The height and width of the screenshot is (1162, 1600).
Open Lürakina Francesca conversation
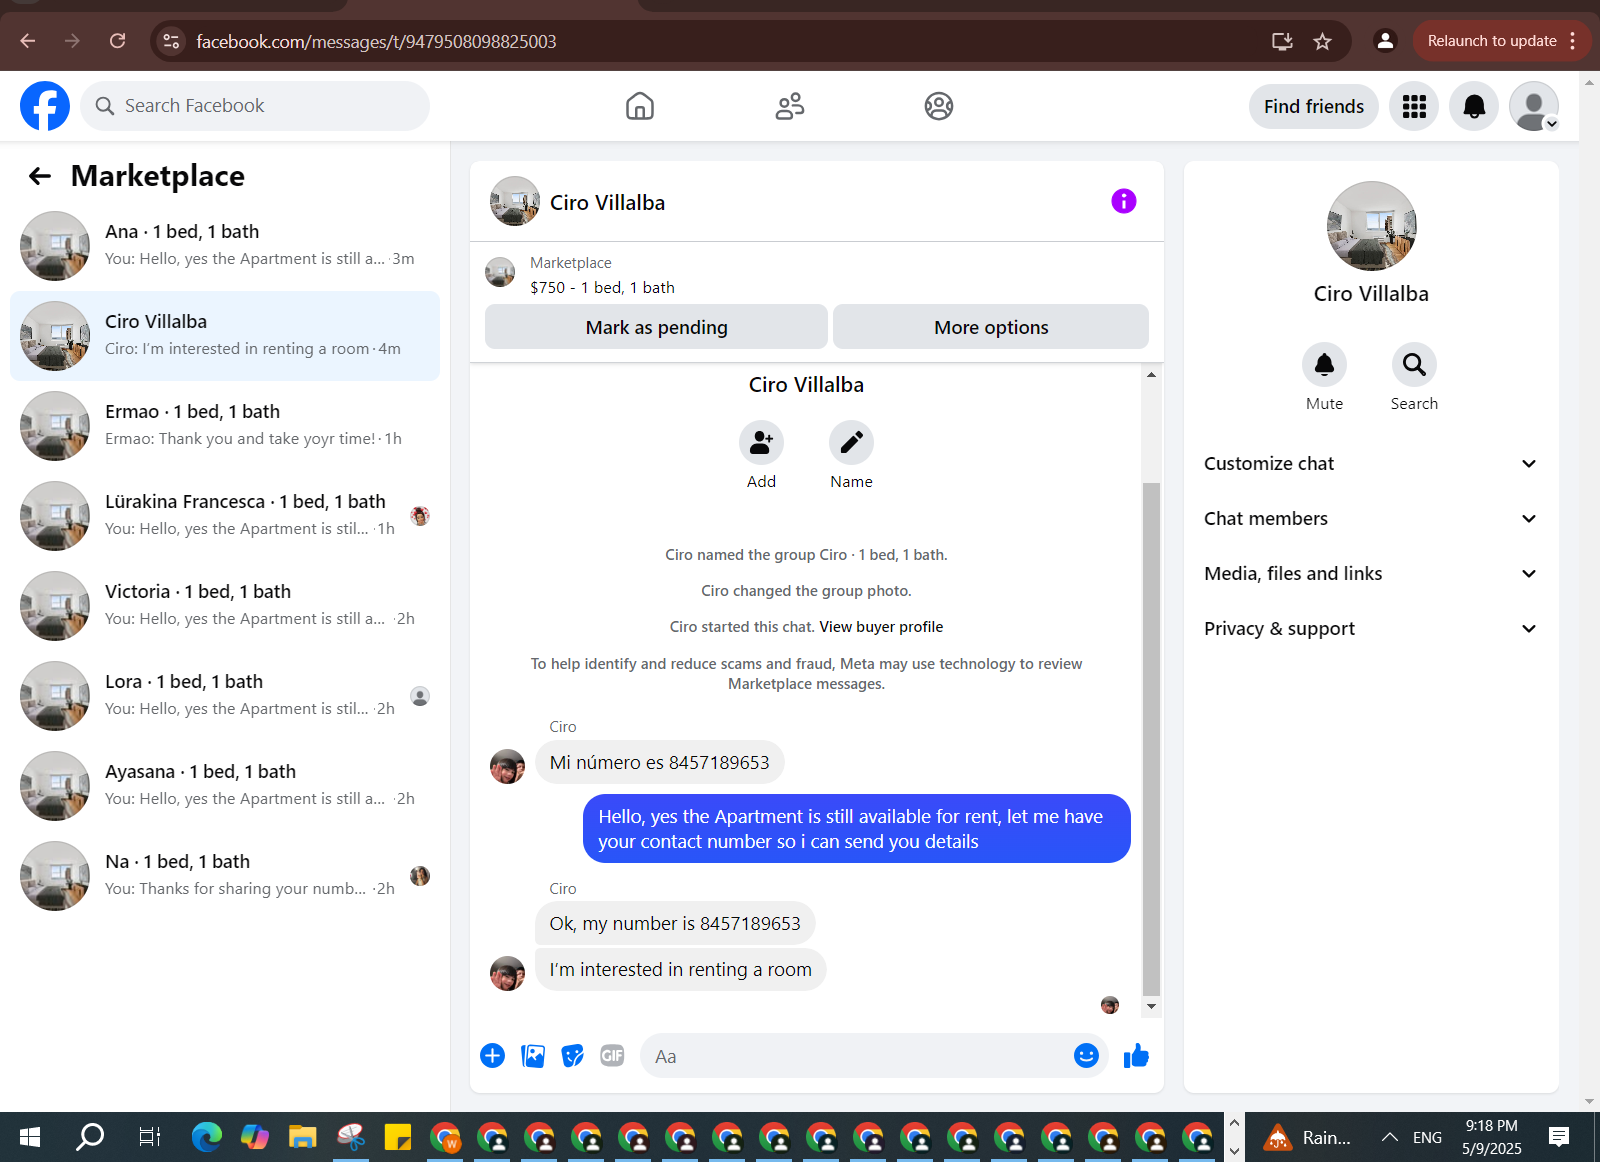click(225, 516)
